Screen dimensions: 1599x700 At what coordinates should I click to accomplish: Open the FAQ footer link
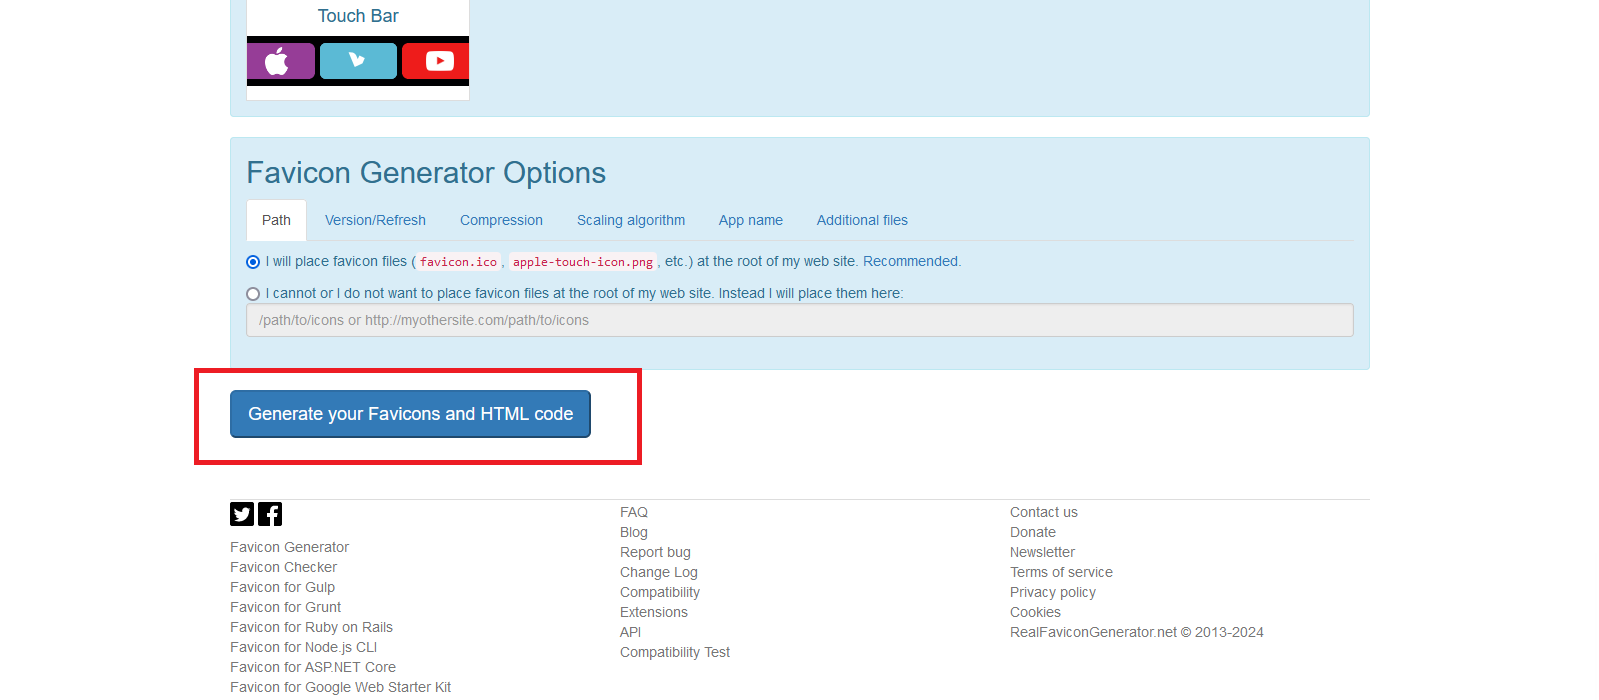click(634, 512)
